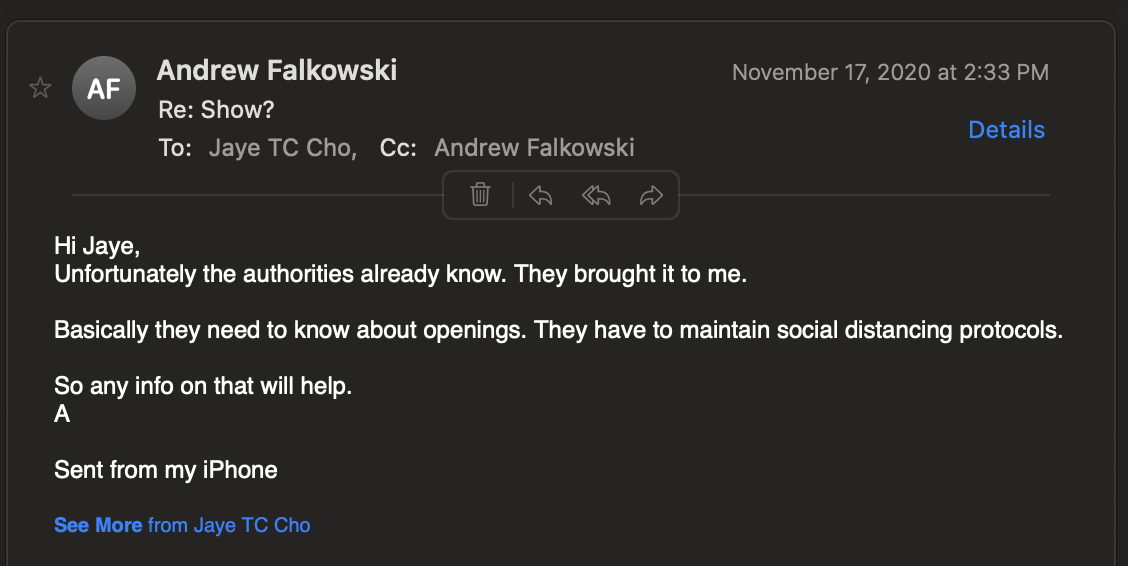Star this message from Andrew Falkowski
This screenshot has height=566, width=1128.
pyautogui.click(x=40, y=88)
